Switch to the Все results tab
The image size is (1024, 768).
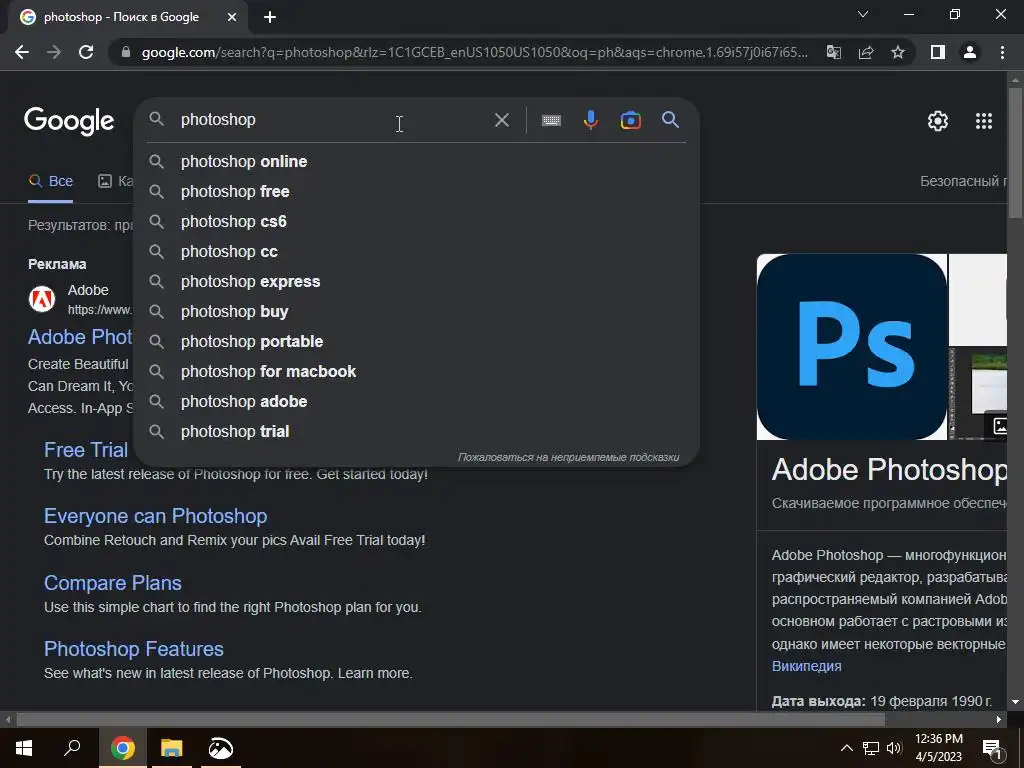coord(51,182)
